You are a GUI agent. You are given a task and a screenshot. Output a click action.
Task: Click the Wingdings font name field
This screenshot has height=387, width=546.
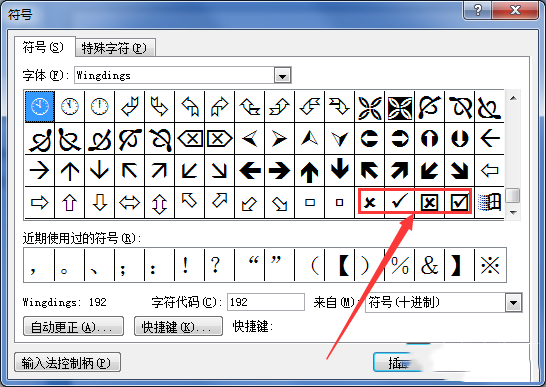click(x=174, y=75)
